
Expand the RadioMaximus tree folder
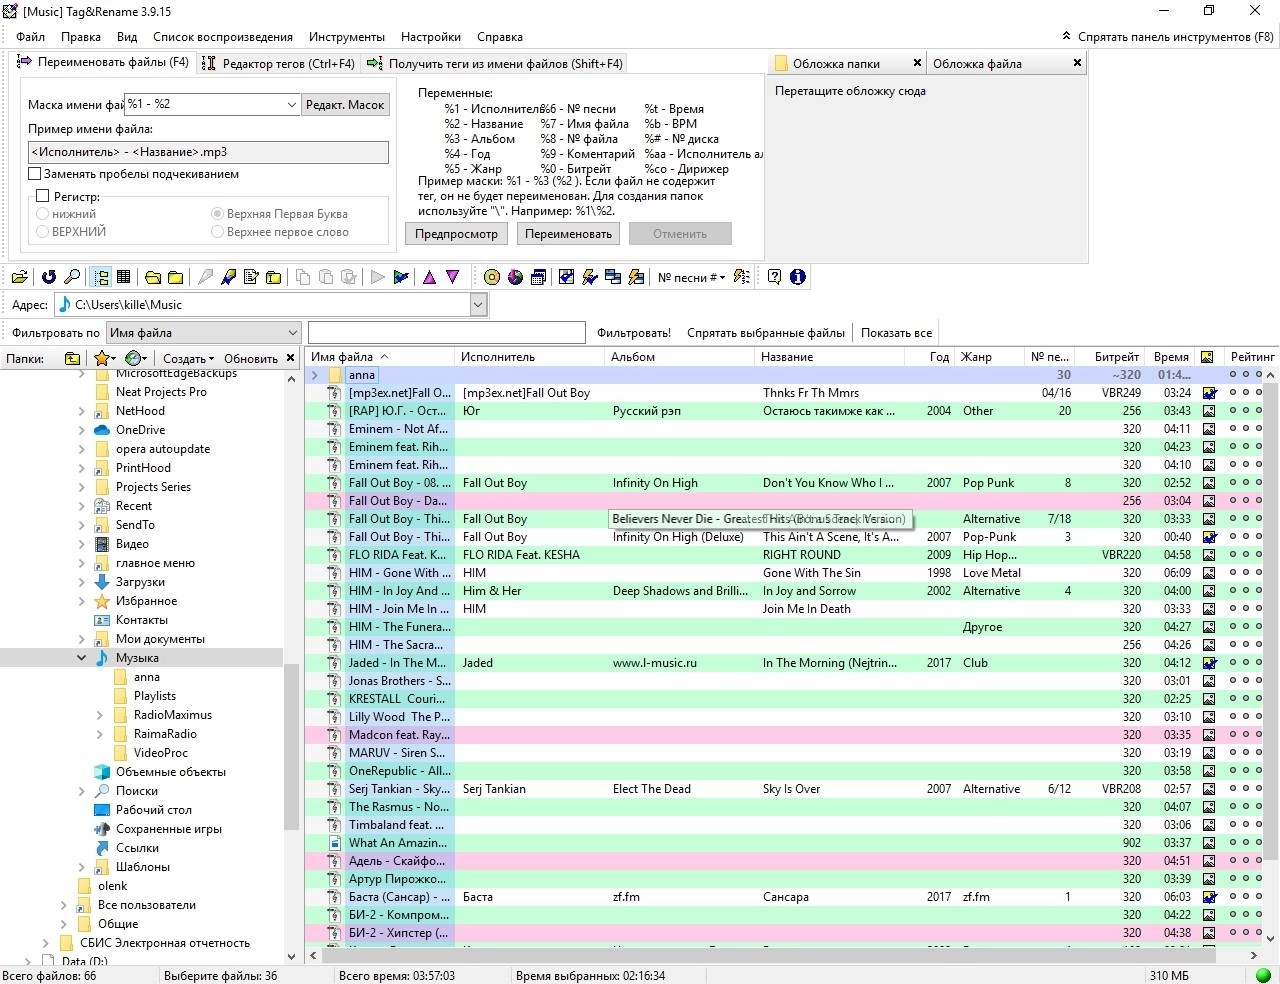pyautogui.click(x=100, y=715)
